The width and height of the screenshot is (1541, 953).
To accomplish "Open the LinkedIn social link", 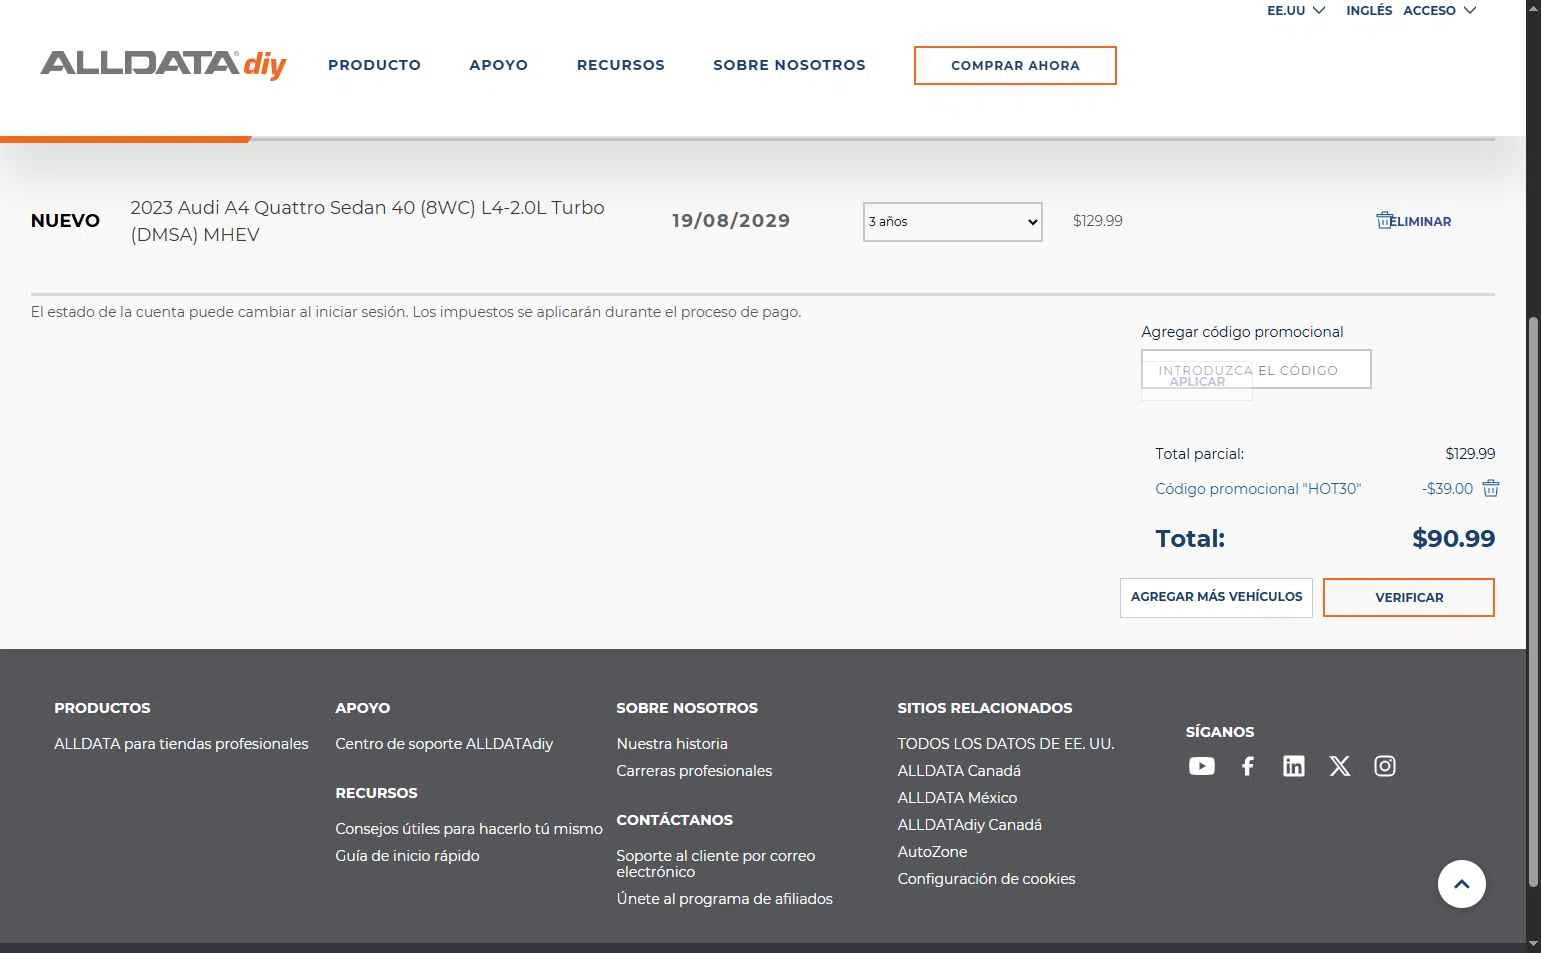I will 1294,766.
